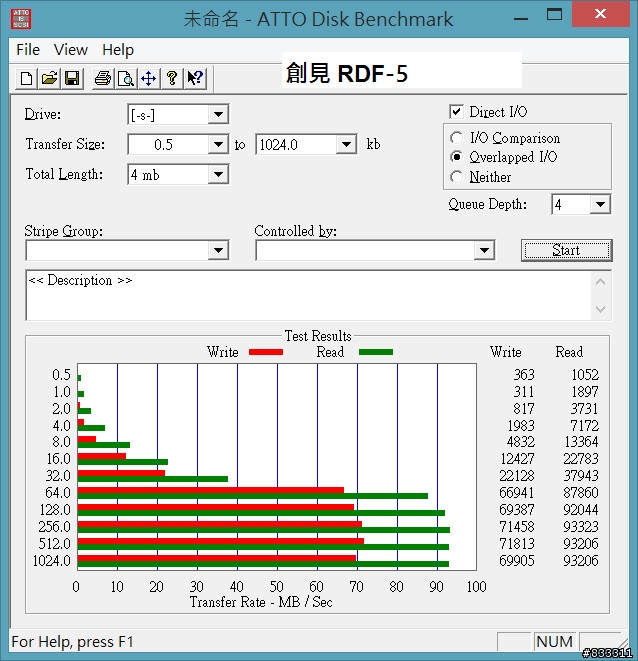The image size is (638, 661).
Task: Click the Description scrollbar down arrow
Action: [600, 309]
